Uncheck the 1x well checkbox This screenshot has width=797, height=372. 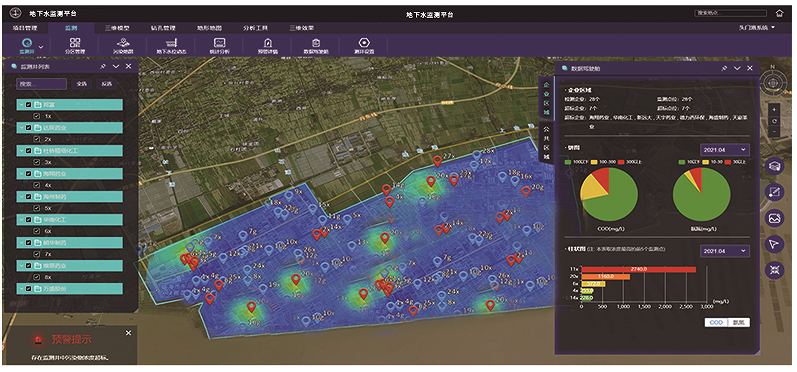pyautogui.click(x=37, y=116)
